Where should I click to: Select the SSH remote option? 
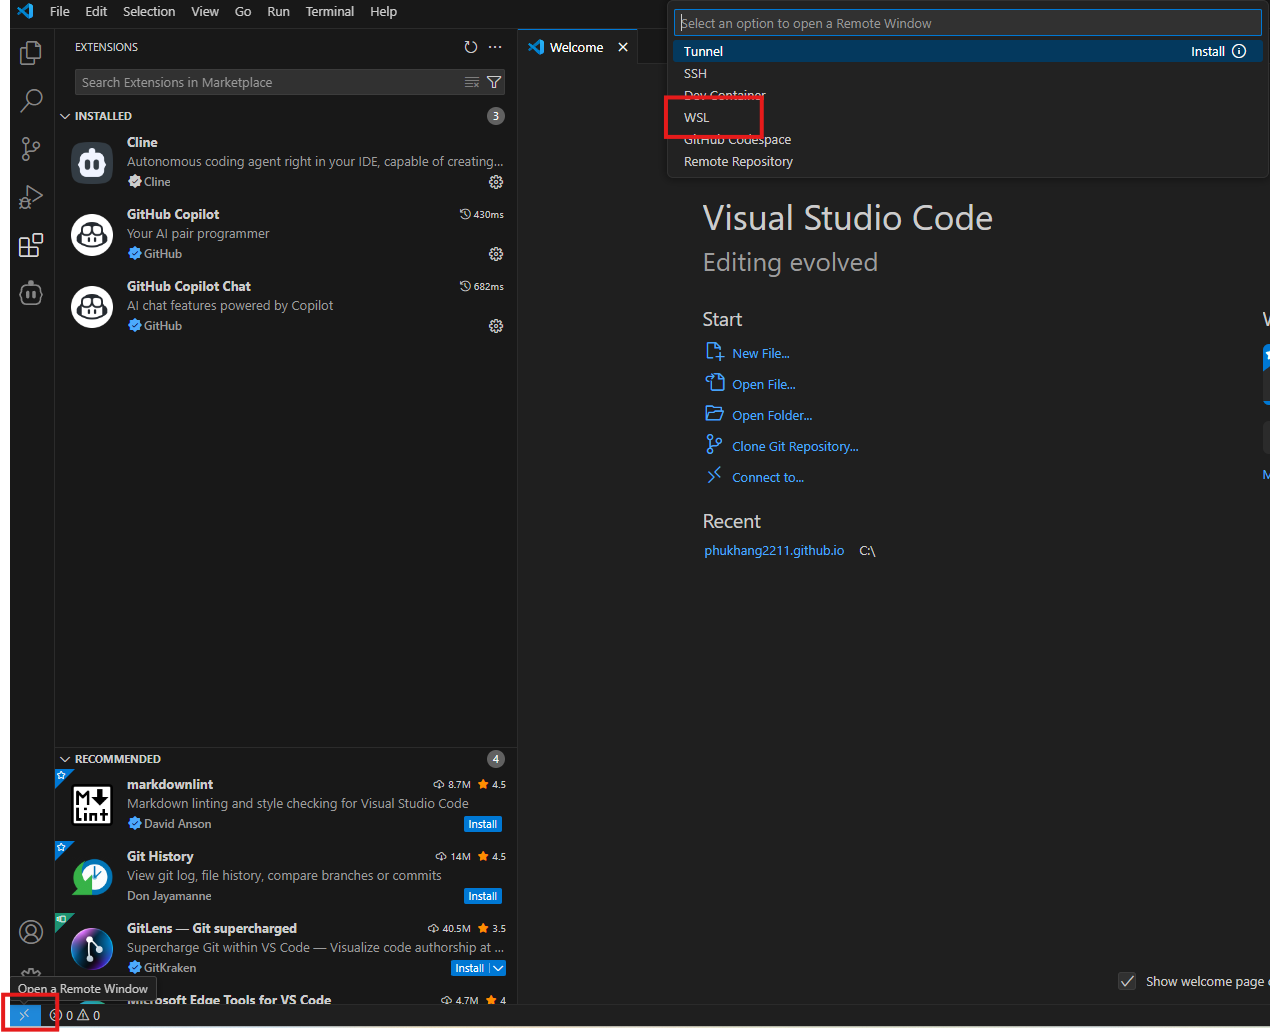coord(967,73)
